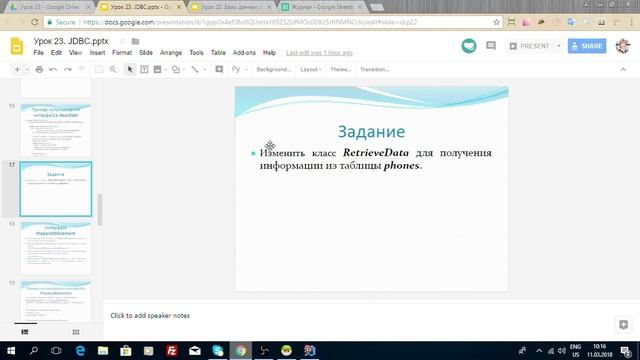Click the zoom magnifier icon

pyautogui.click(x=113, y=69)
